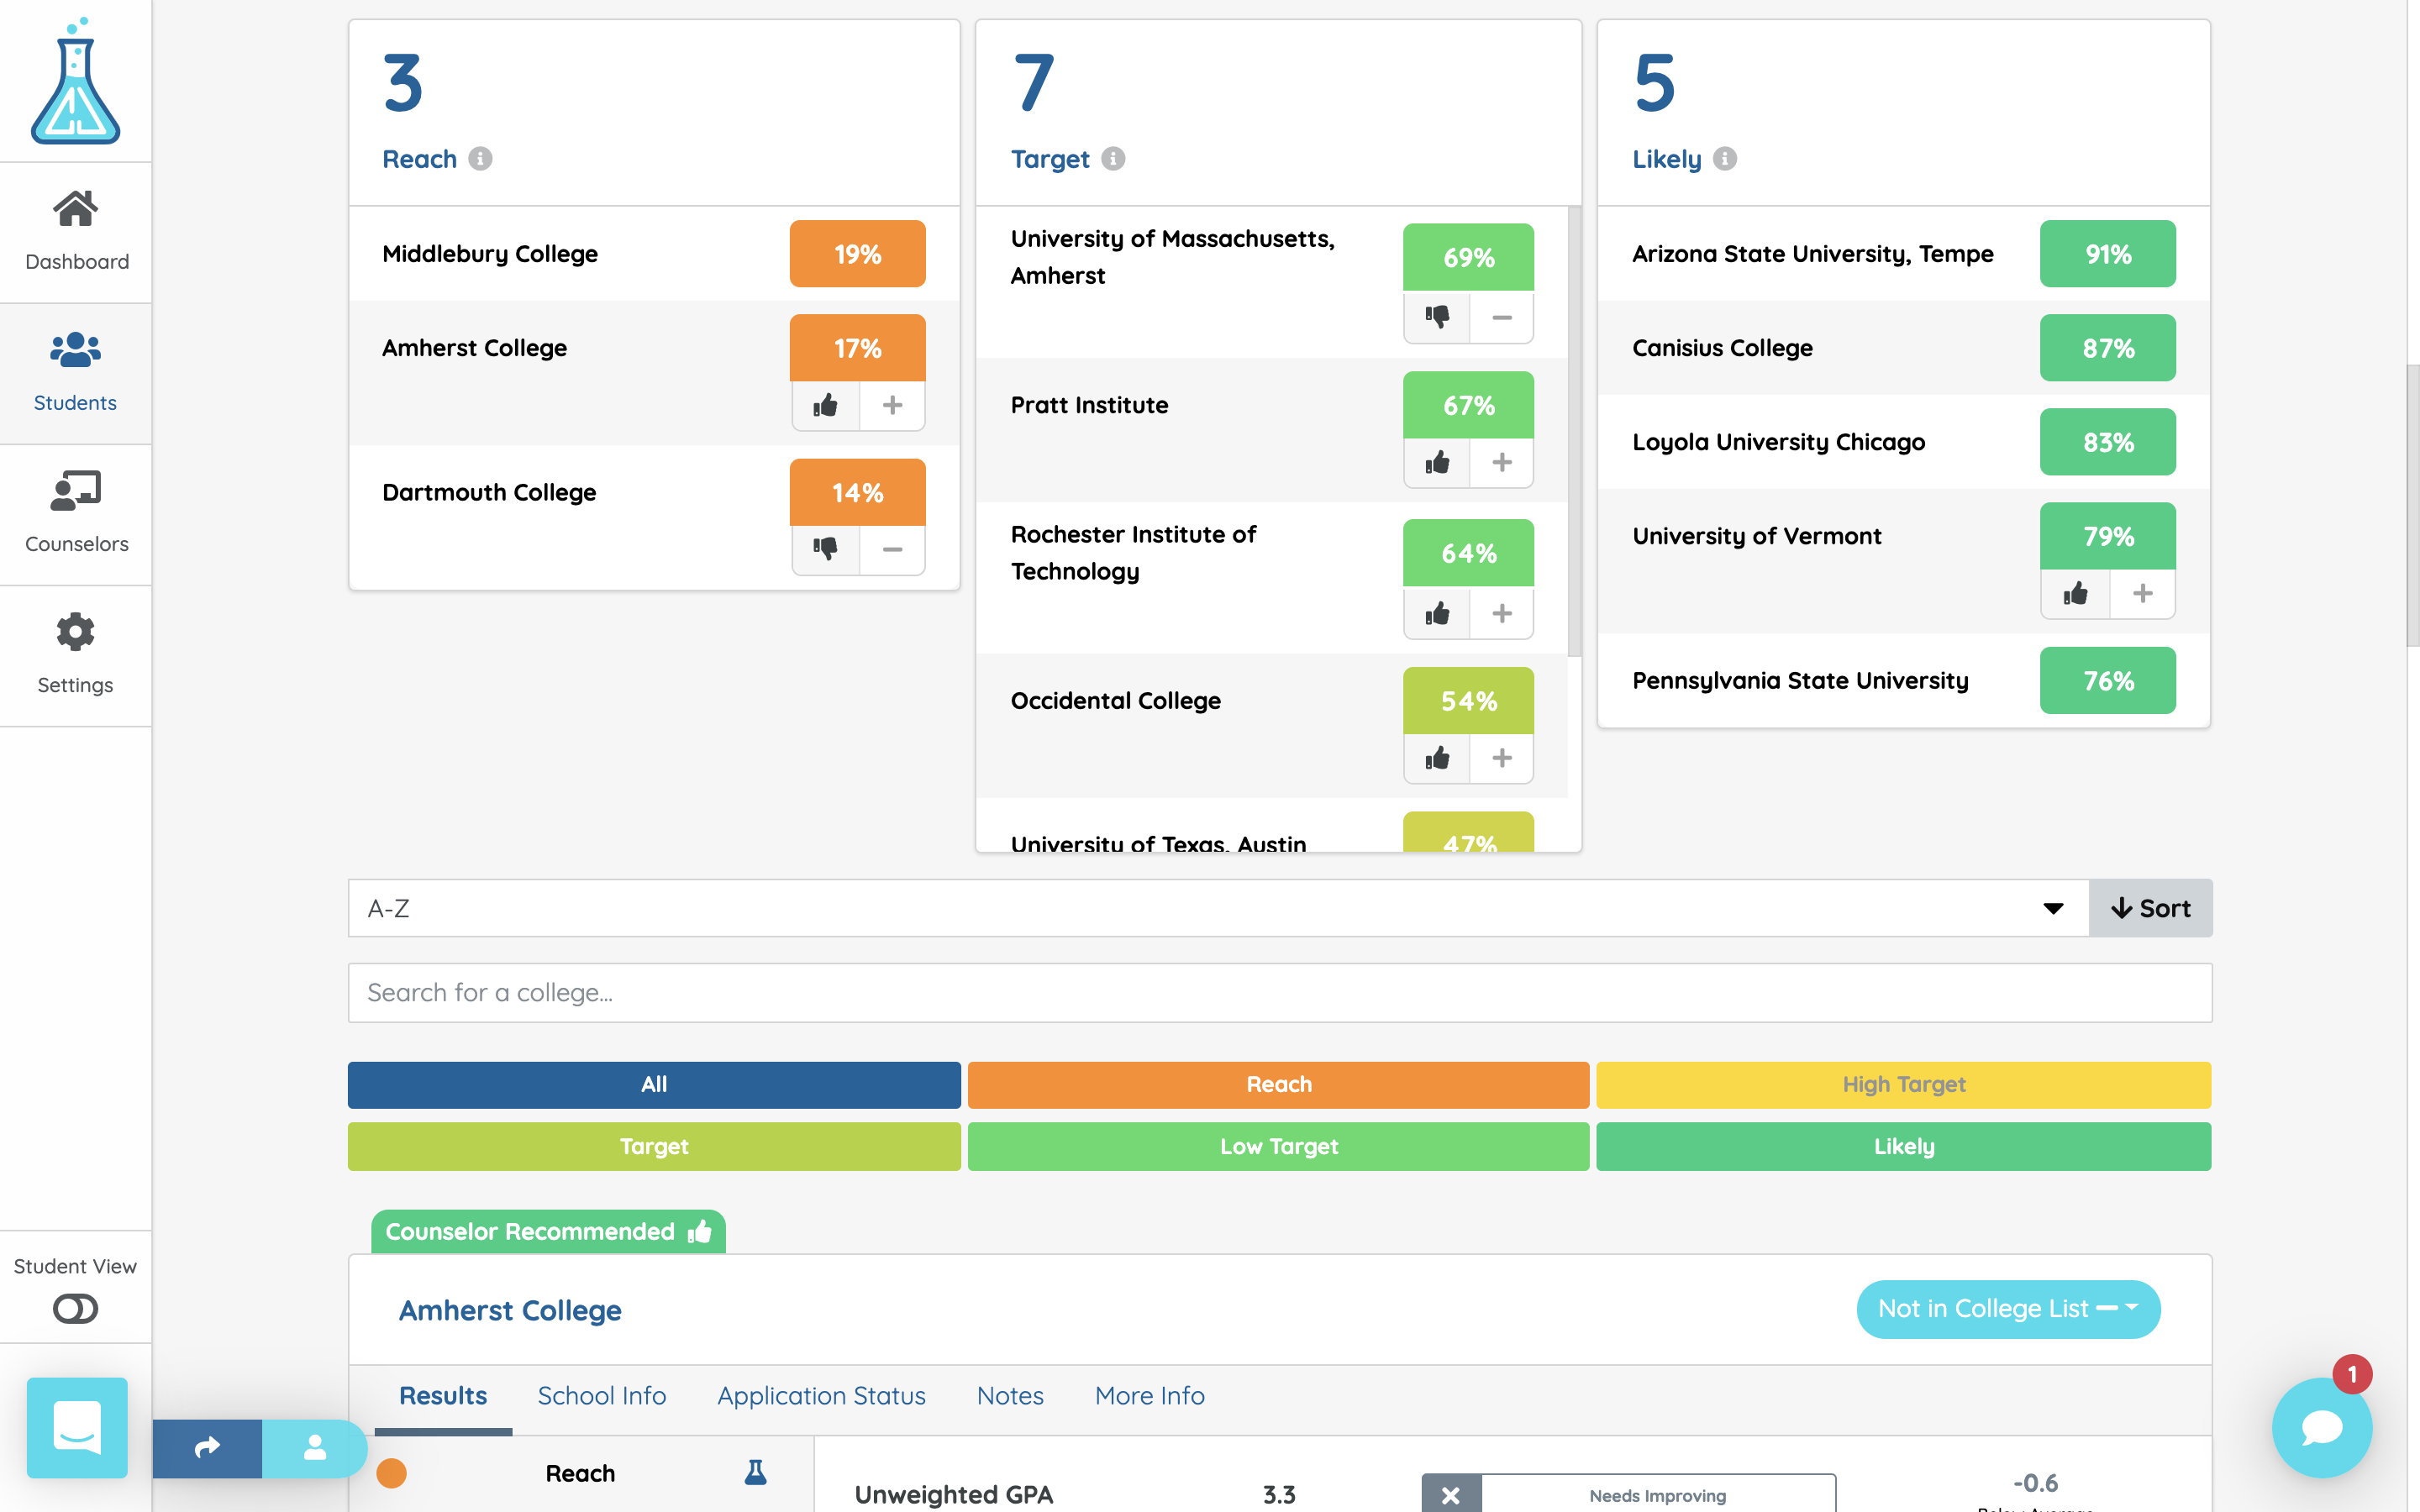The width and height of the screenshot is (2420, 1512).
Task: Click the Needs Improving GPA indicator
Action: [1657, 1495]
